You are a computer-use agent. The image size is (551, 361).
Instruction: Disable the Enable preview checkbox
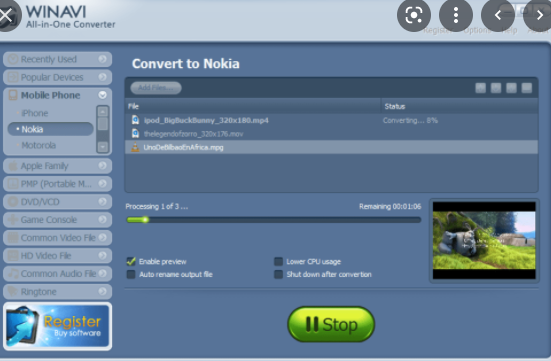(x=131, y=261)
